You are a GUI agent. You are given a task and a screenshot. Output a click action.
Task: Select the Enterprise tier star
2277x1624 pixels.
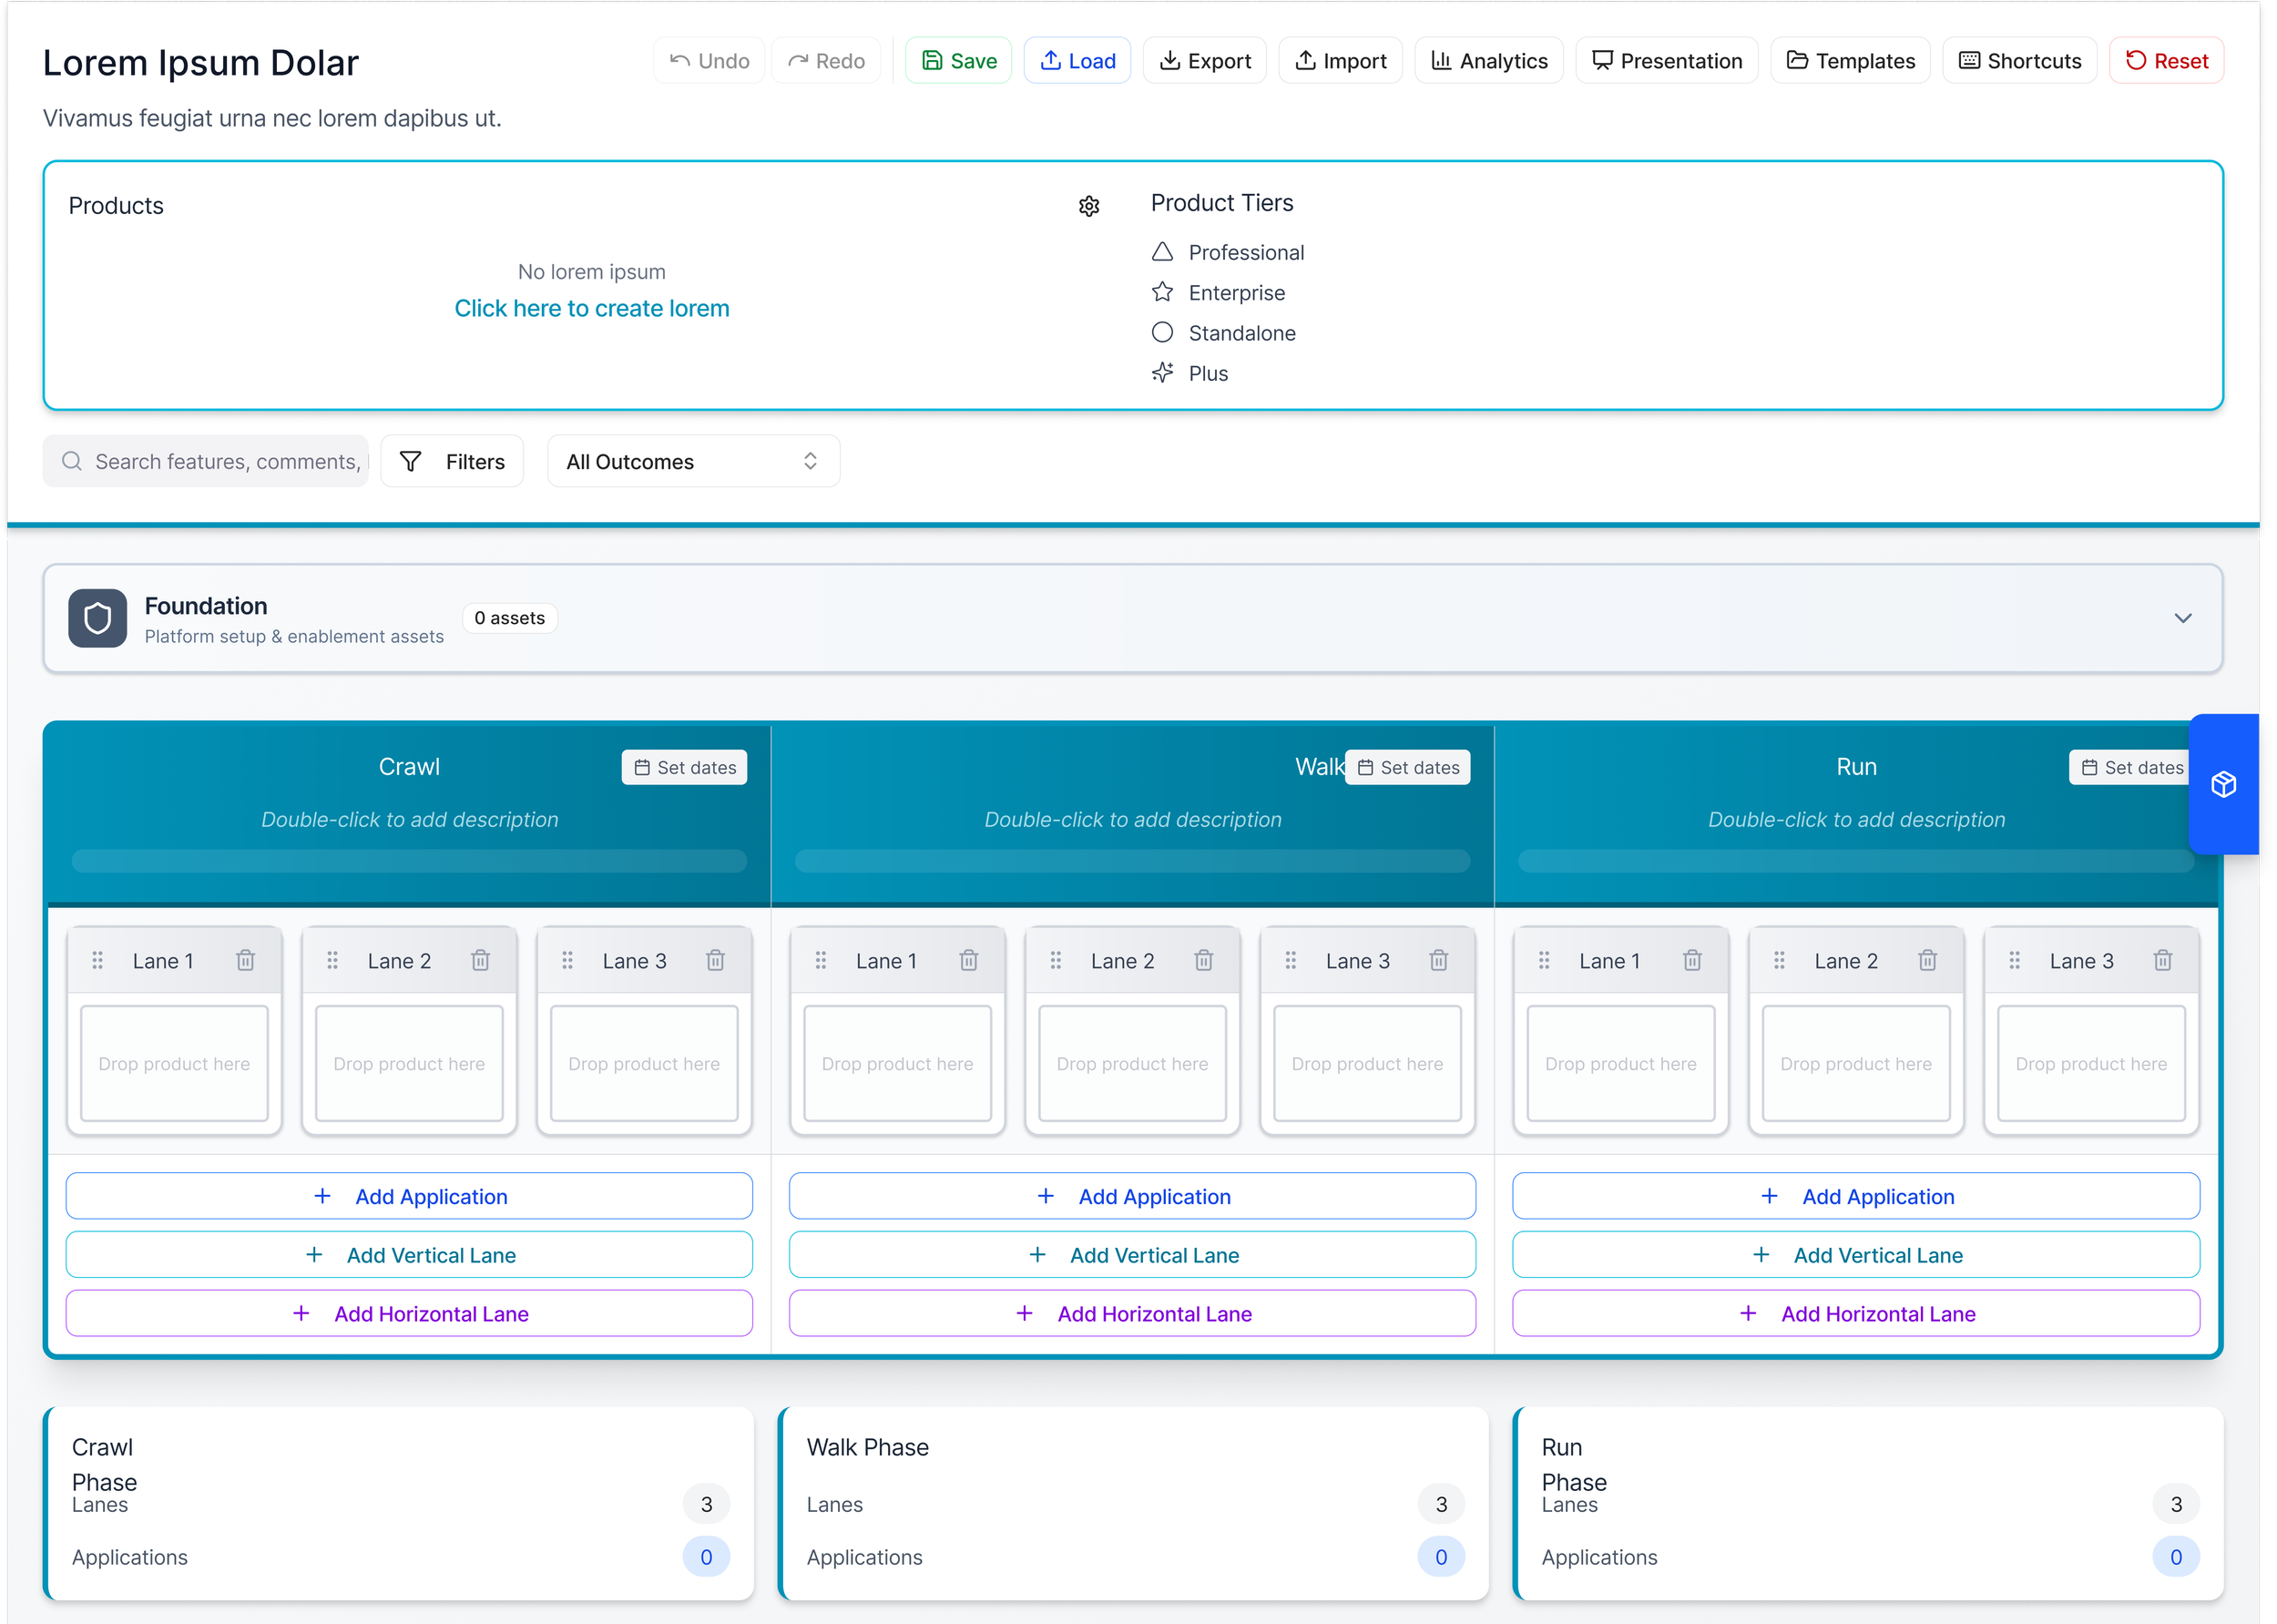[1162, 293]
